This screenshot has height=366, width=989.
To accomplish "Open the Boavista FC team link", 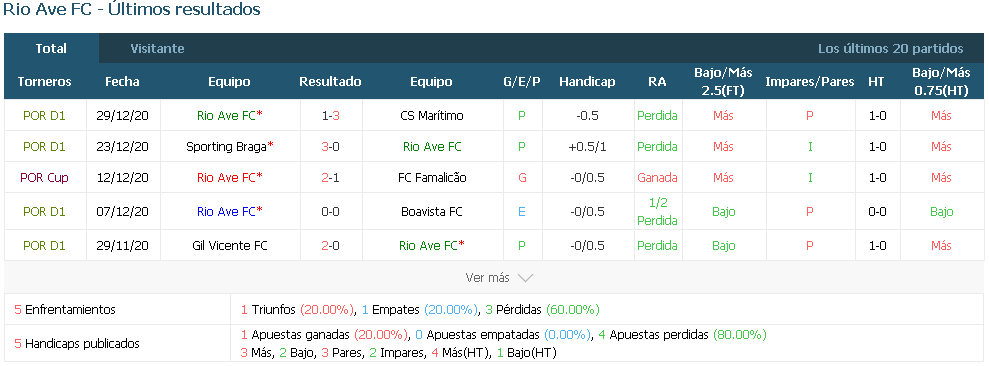I will point(431,211).
